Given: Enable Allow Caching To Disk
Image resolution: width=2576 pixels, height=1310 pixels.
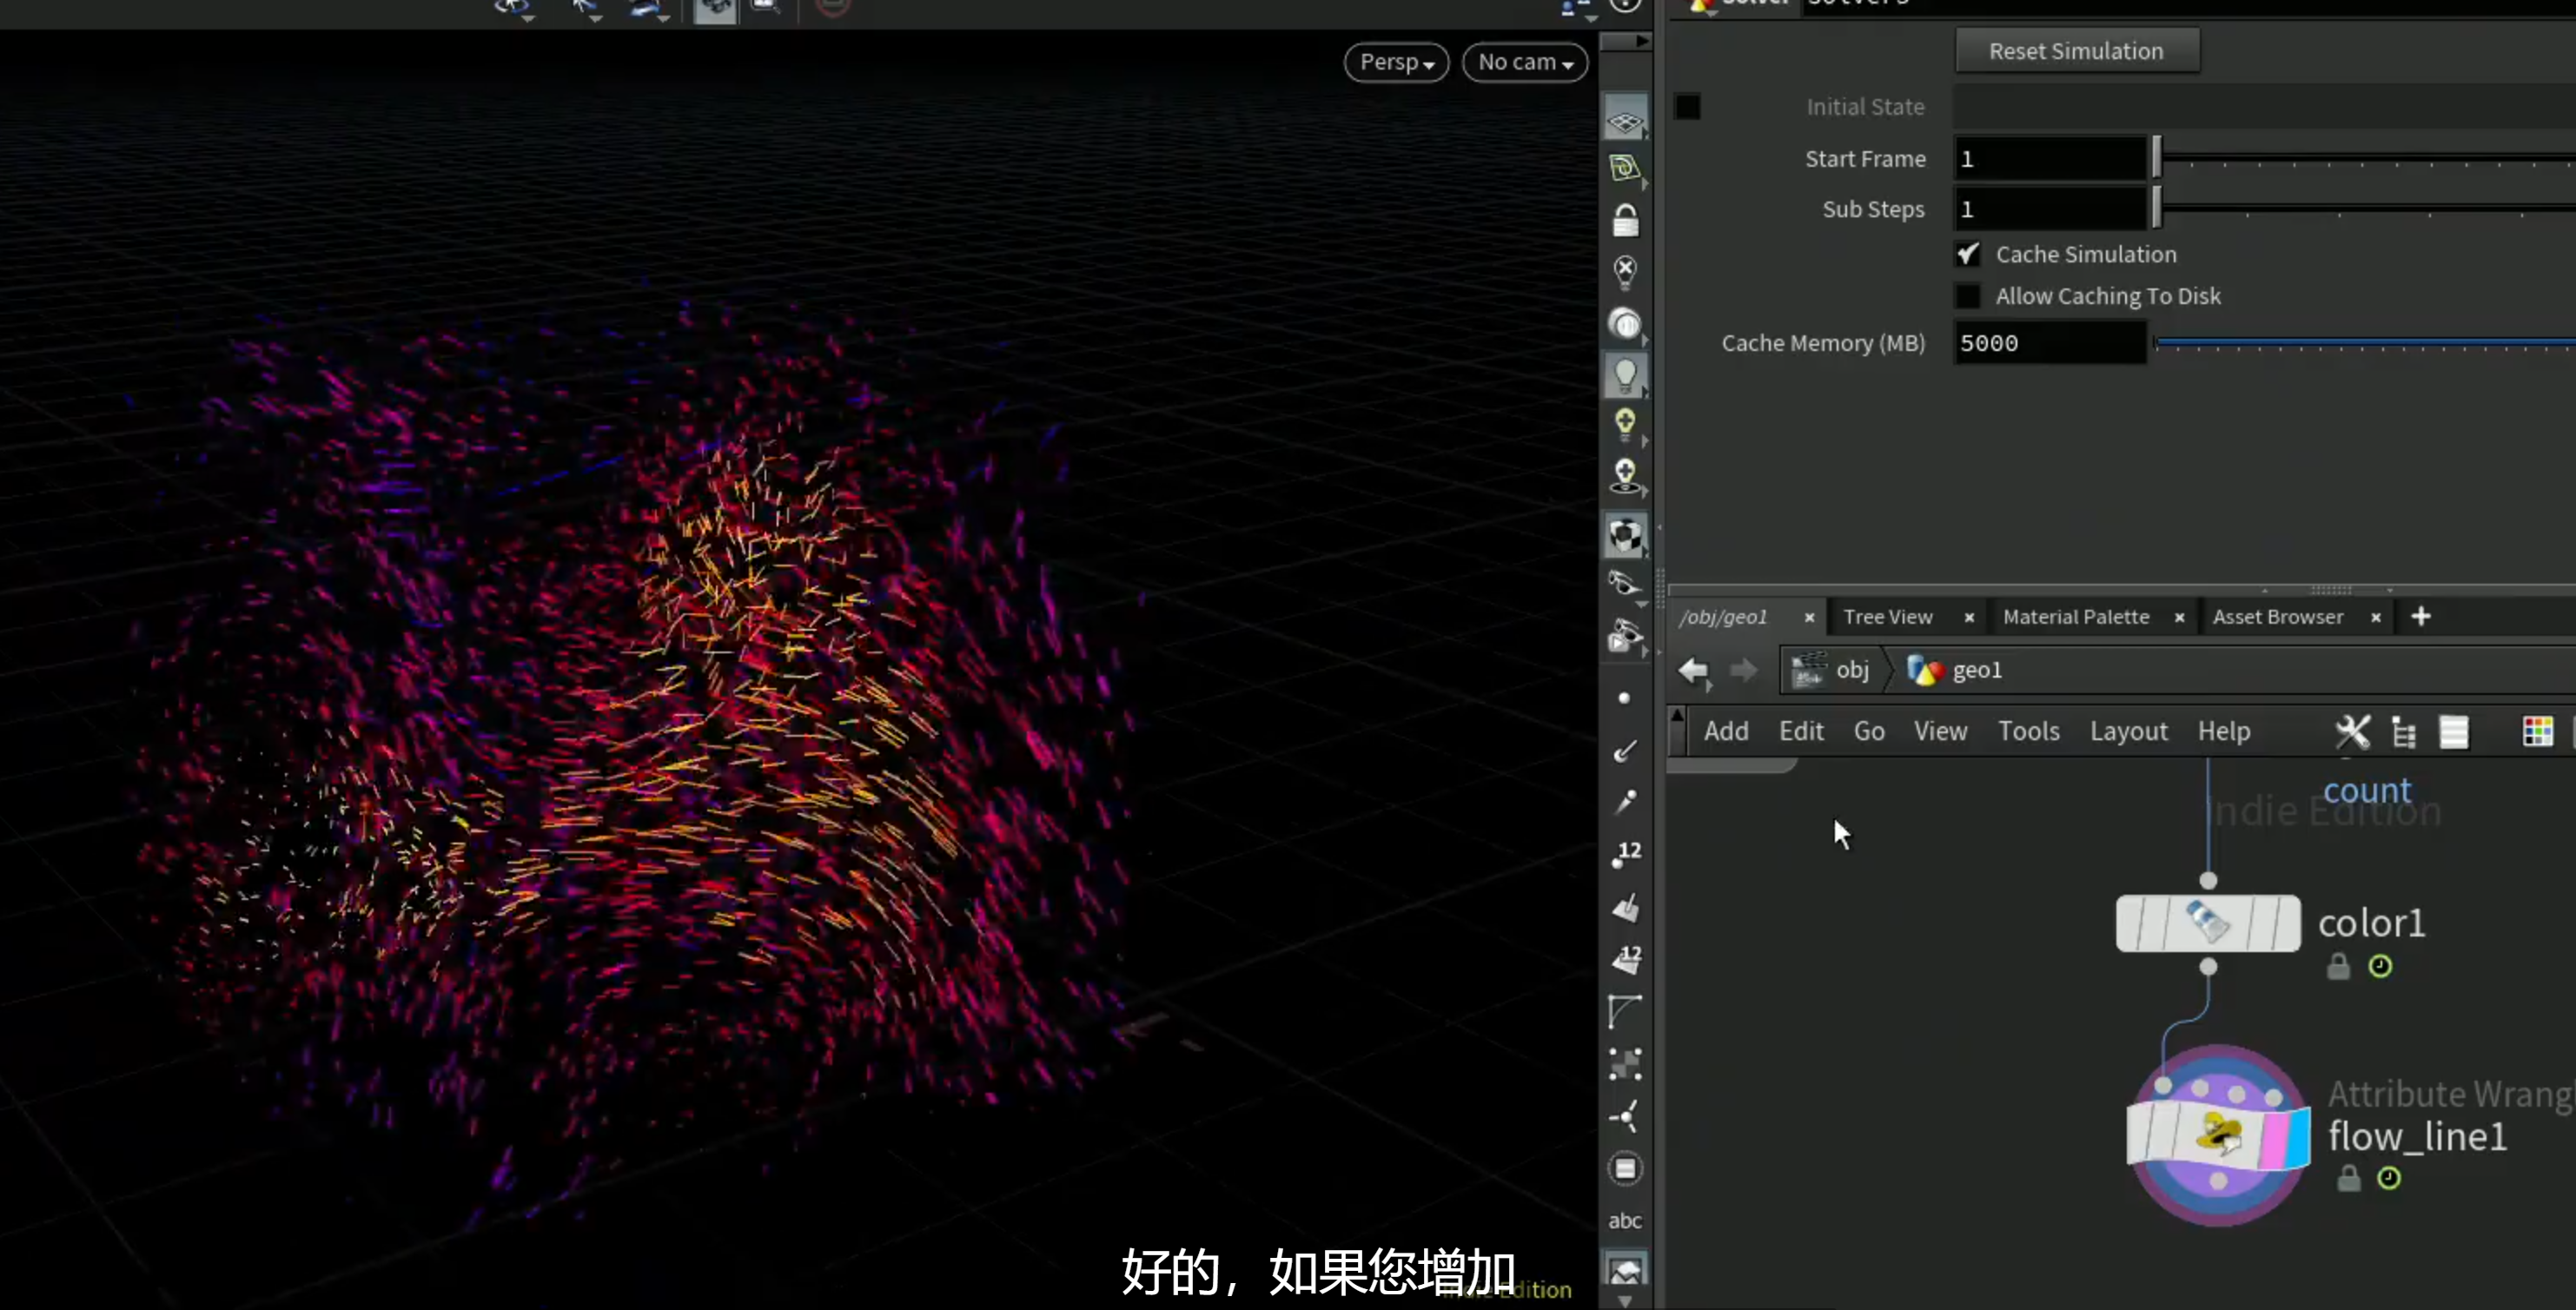Looking at the screenshot, I should [x=1967, y=296].
